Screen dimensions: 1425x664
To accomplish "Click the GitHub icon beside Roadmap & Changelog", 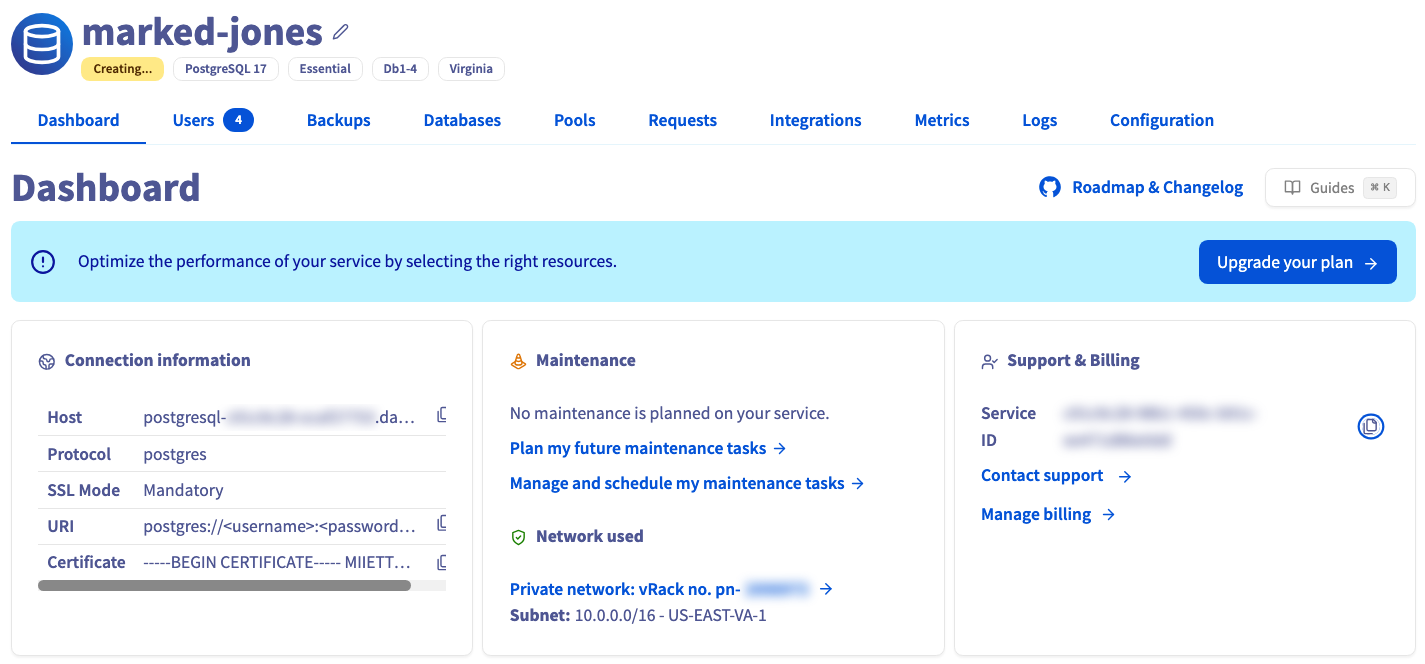I will click(1050, 187).
